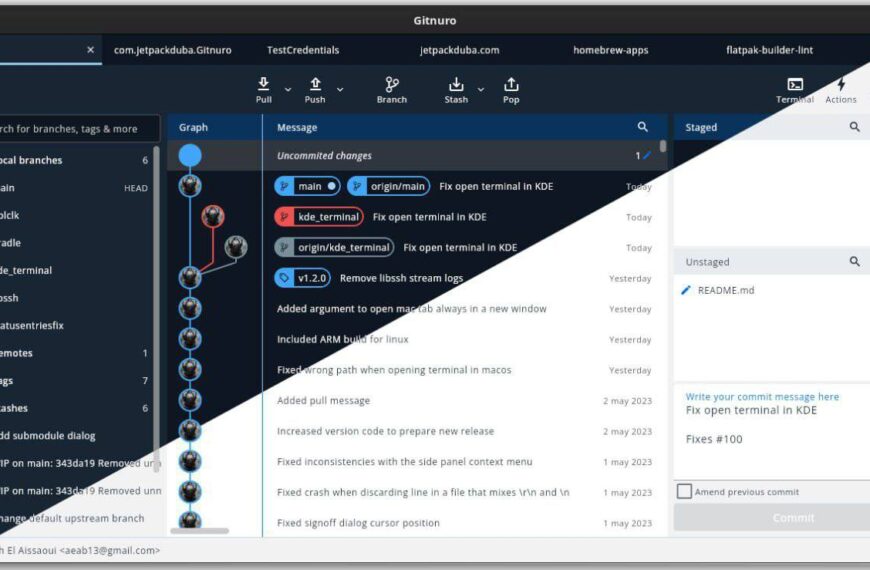Screen dimensions: 870x570
Task: Open the Pull options dropdown arrow
Action: (288, 89)
